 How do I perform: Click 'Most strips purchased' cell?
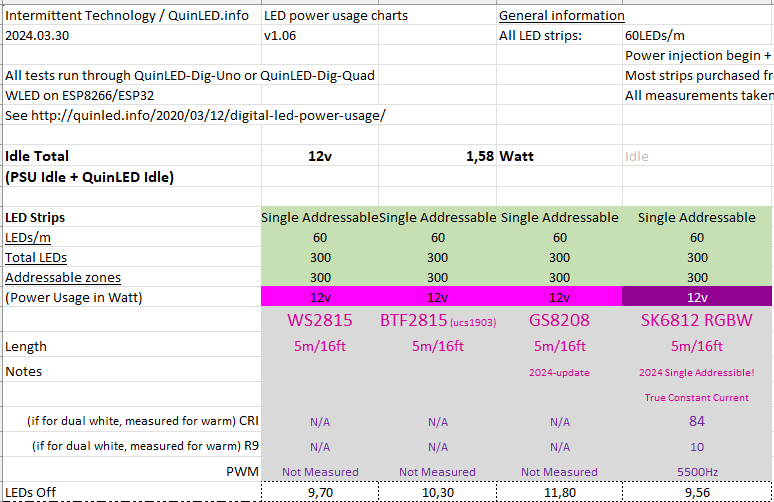698,76
